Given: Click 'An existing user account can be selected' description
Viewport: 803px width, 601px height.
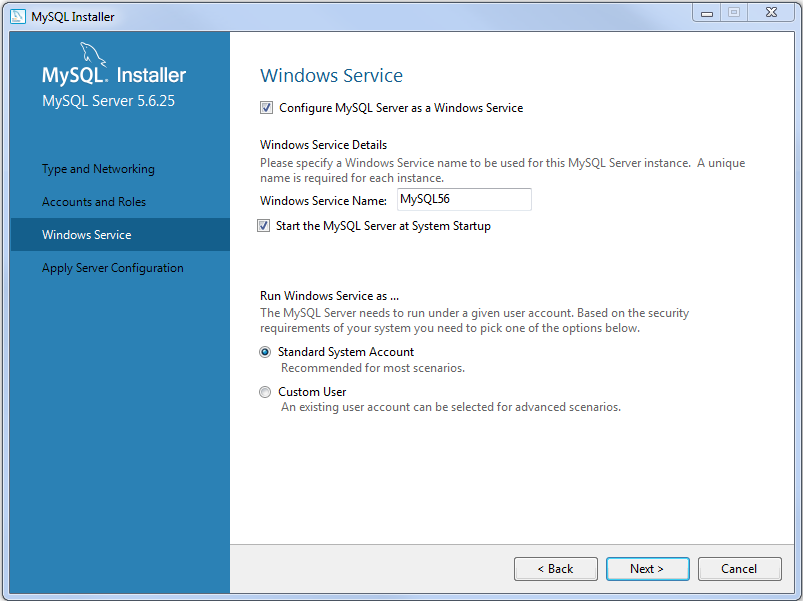Looking at the screenshot, I should pos(451,407).
